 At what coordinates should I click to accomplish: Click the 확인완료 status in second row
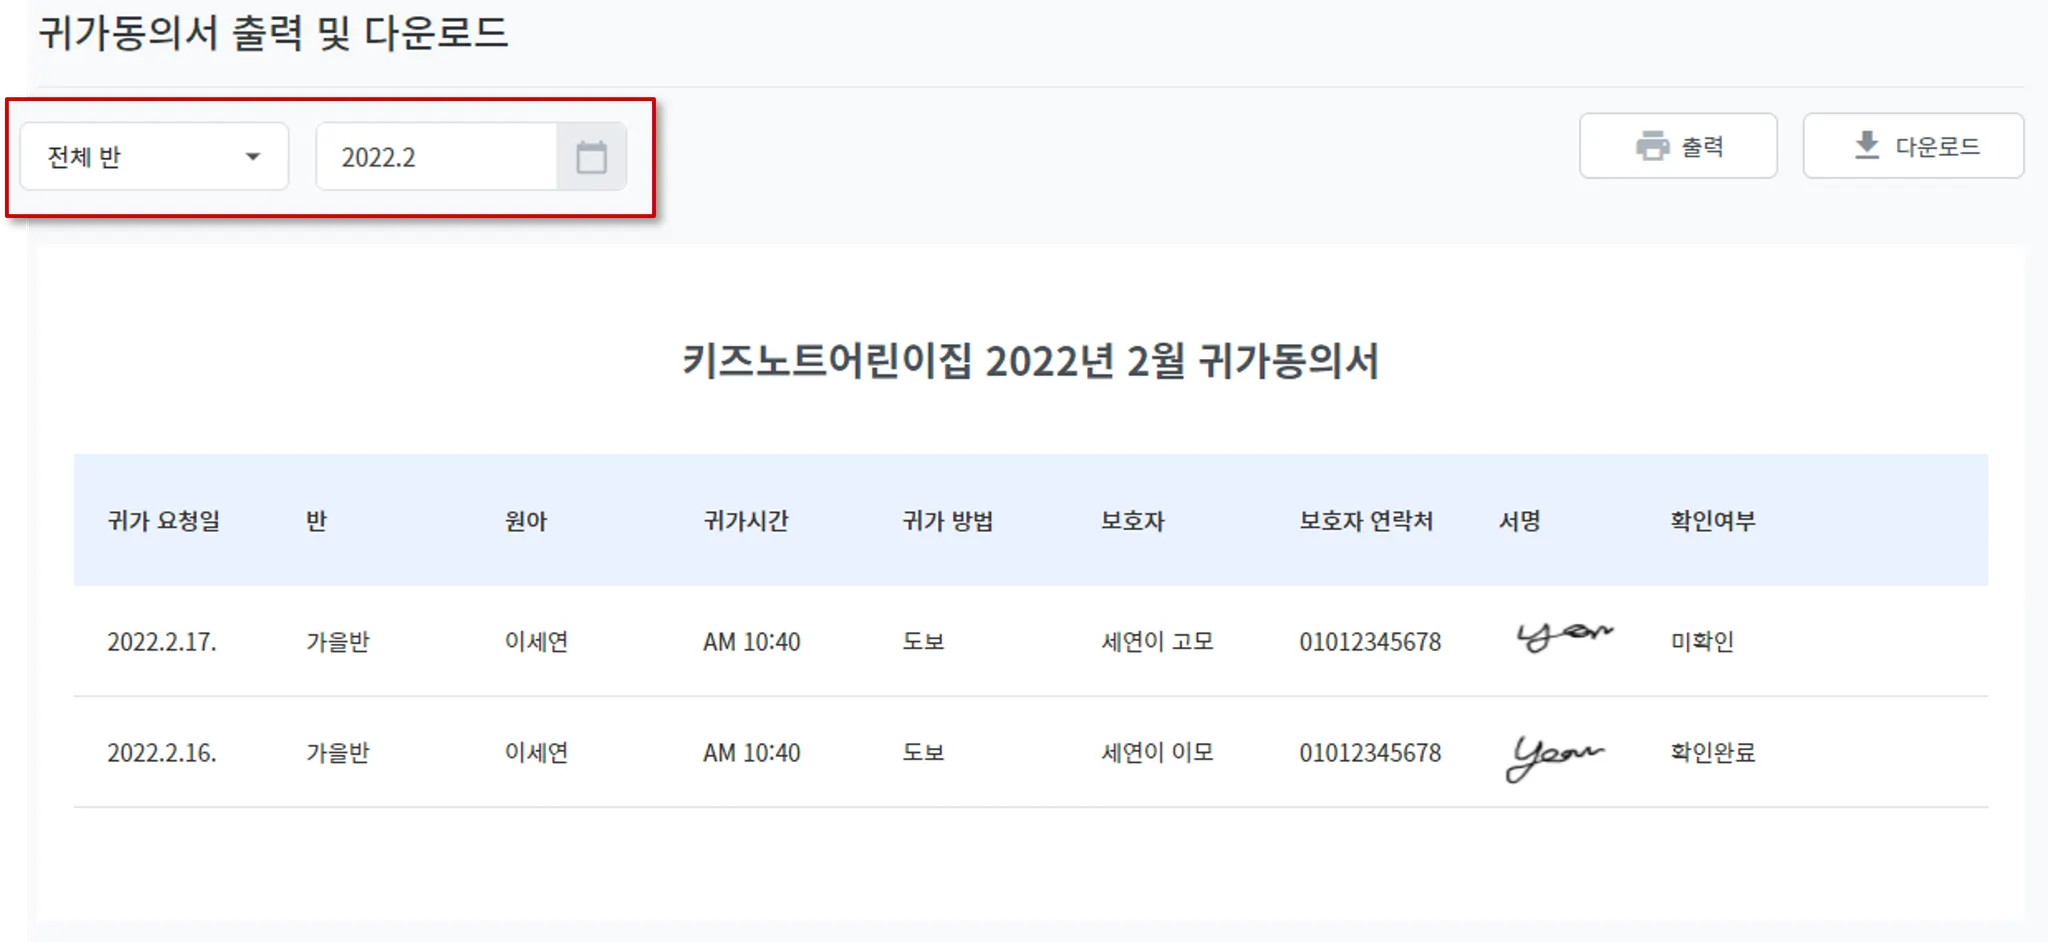click(x=1712, y=753)
